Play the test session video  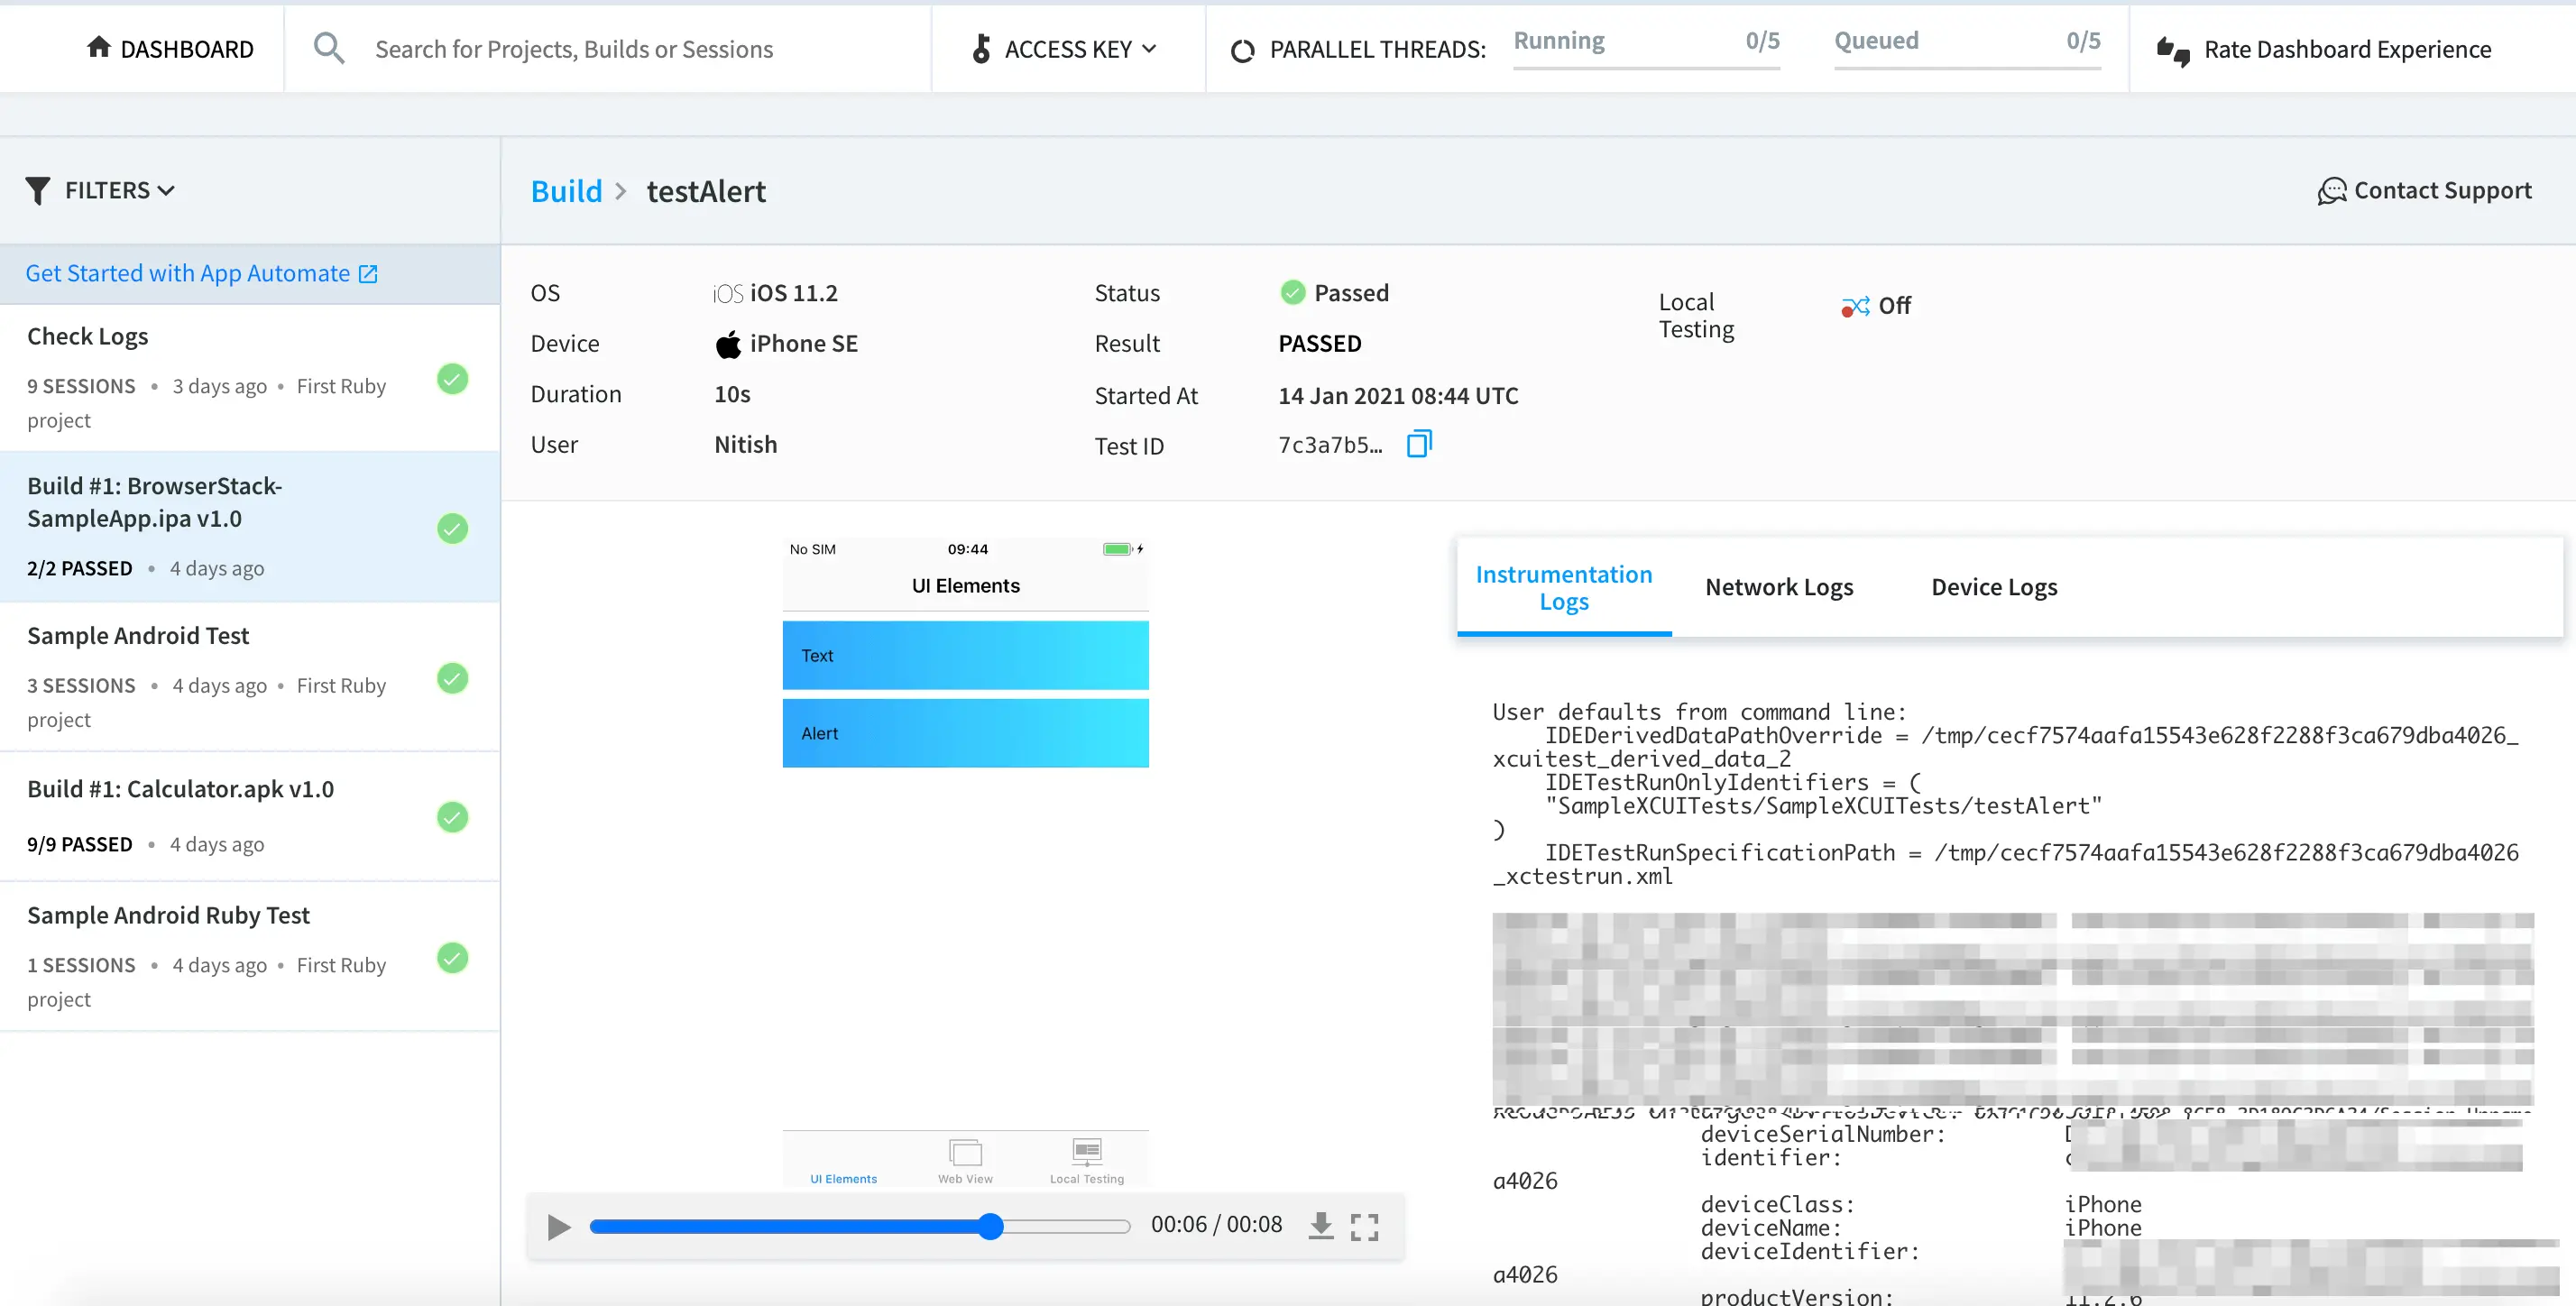point(558,1226)
